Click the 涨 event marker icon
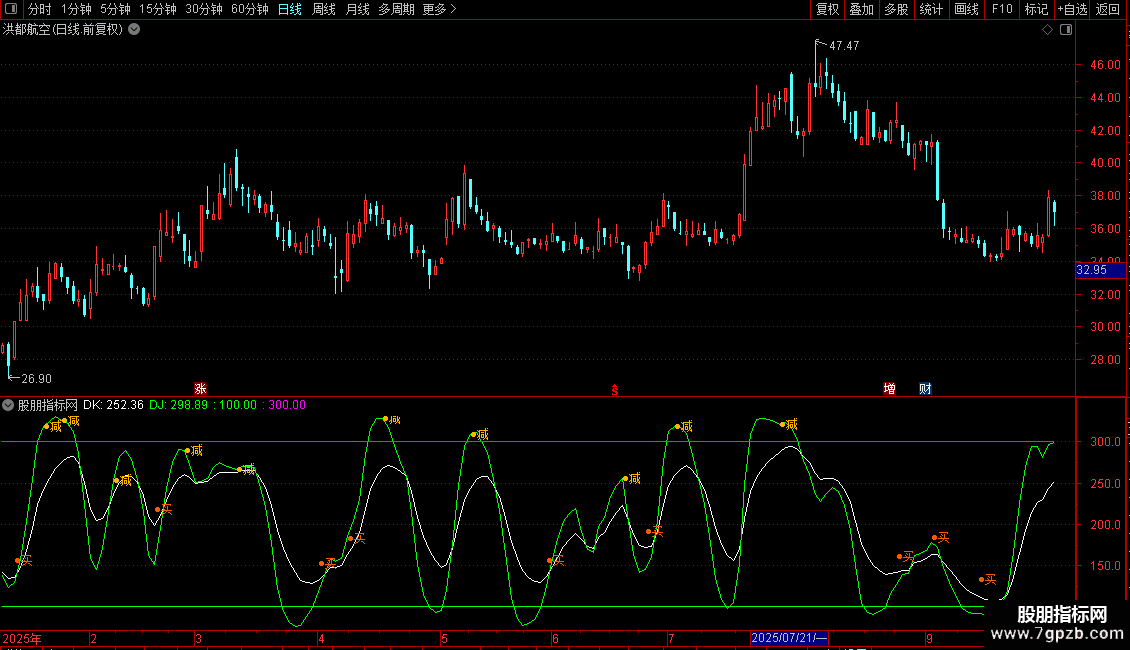Image resolution: width=1130 pixels, height=650 pixels. point(200,388)
